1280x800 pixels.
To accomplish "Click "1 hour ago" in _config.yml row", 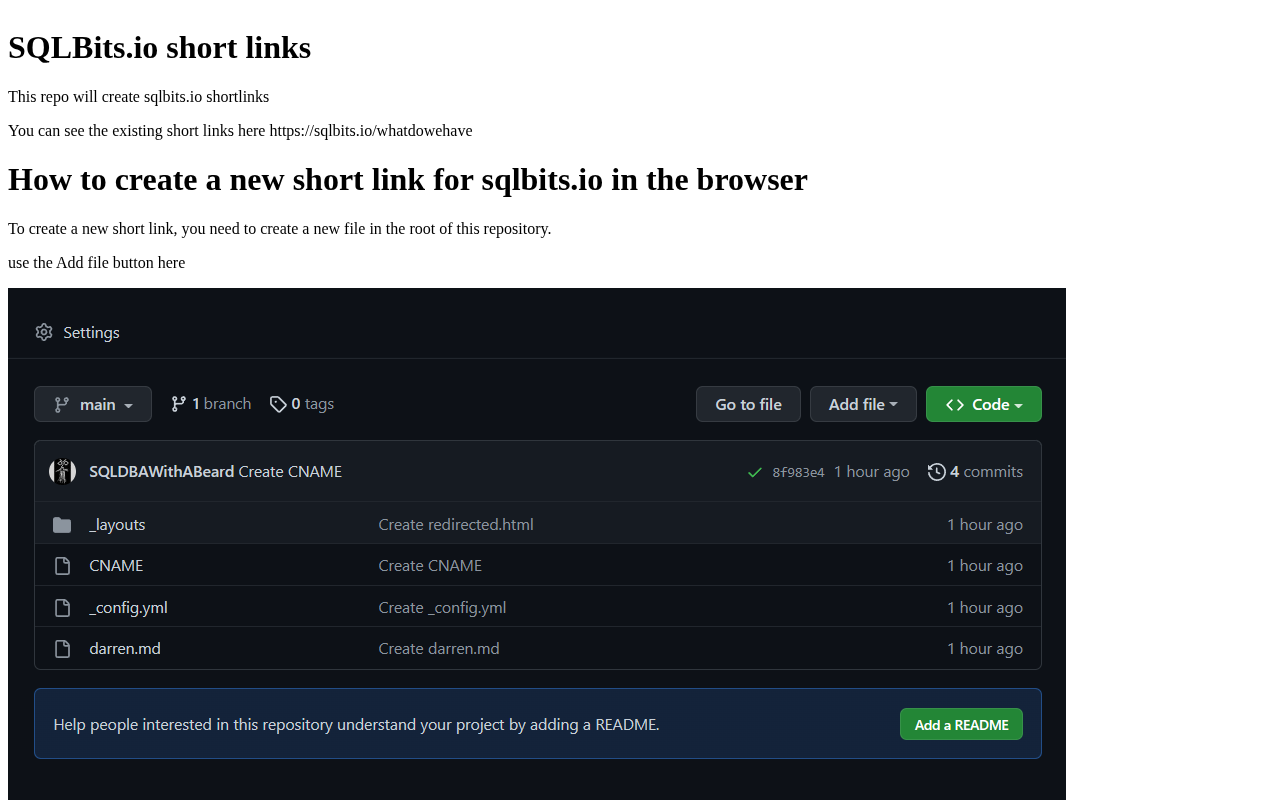I will coord(985,607).
